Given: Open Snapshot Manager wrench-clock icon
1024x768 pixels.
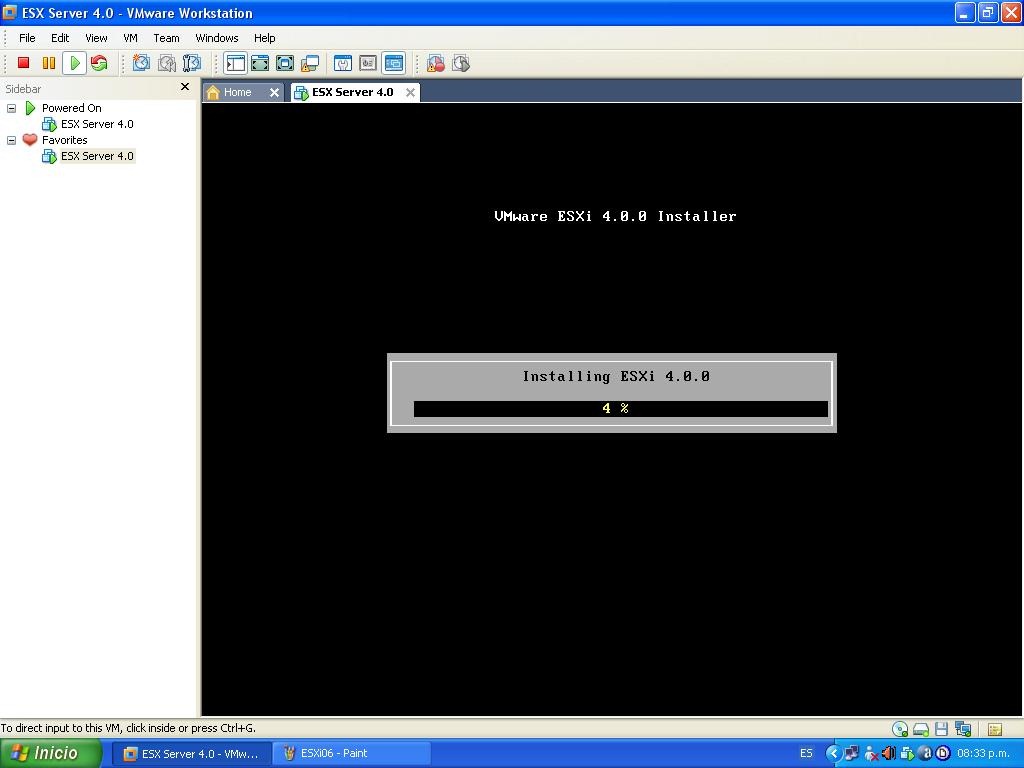Looking at the screenshot, I should tap(191, 63).
